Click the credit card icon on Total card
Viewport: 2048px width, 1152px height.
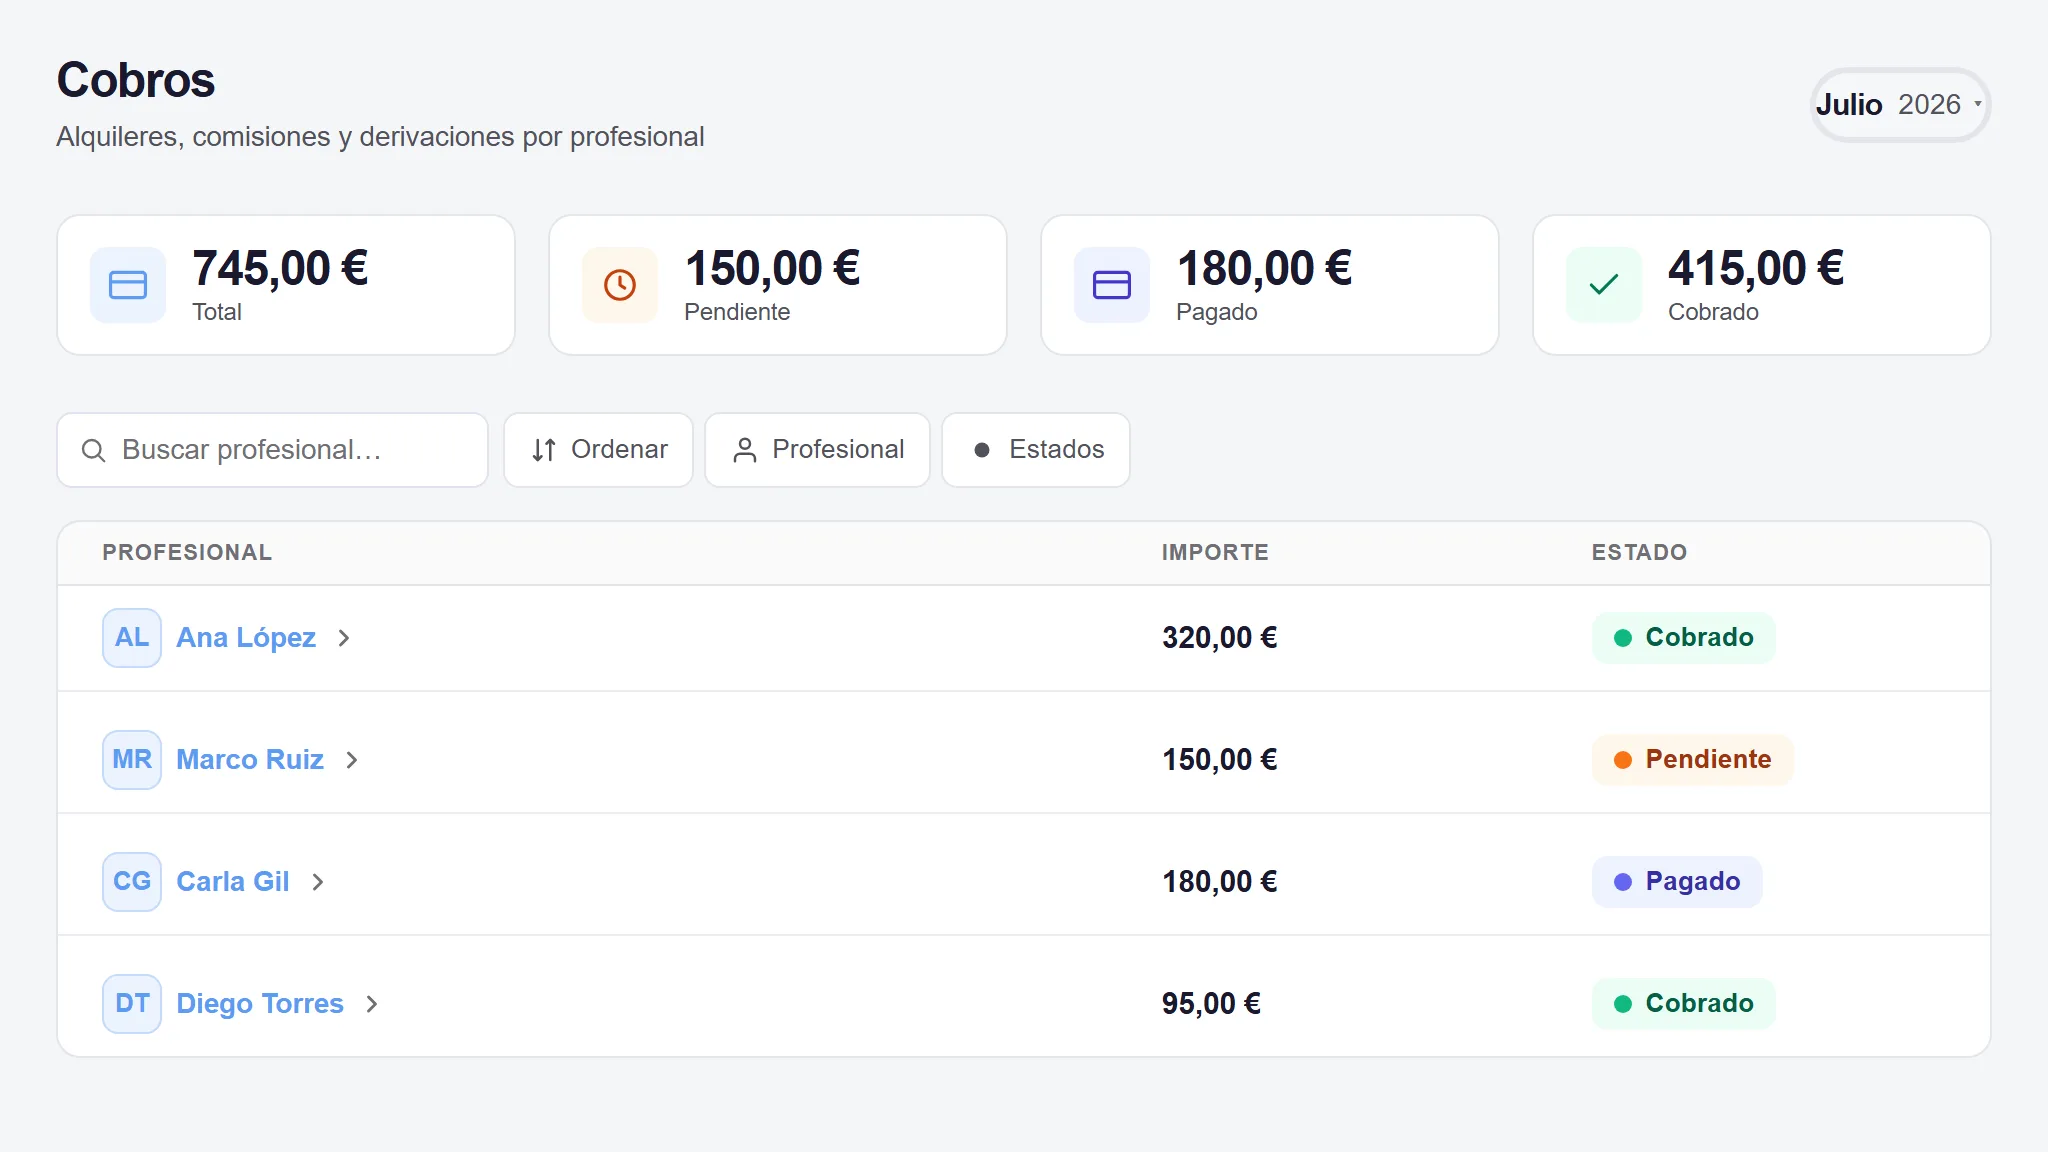coord(128,285)
